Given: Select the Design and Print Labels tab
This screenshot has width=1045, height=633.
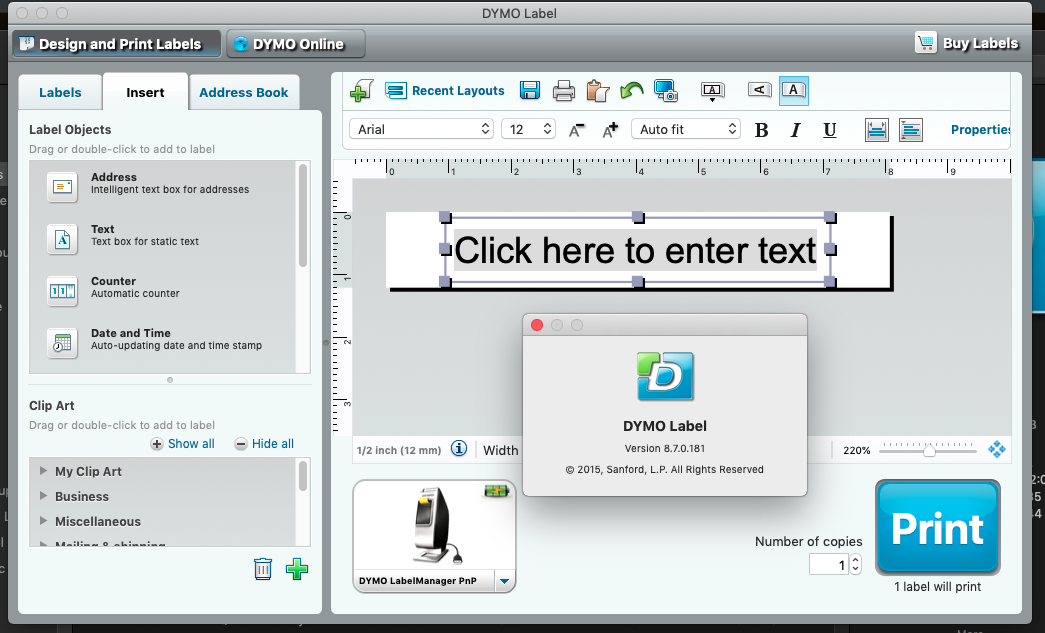Looking at the screenshot, I should 117,44.
